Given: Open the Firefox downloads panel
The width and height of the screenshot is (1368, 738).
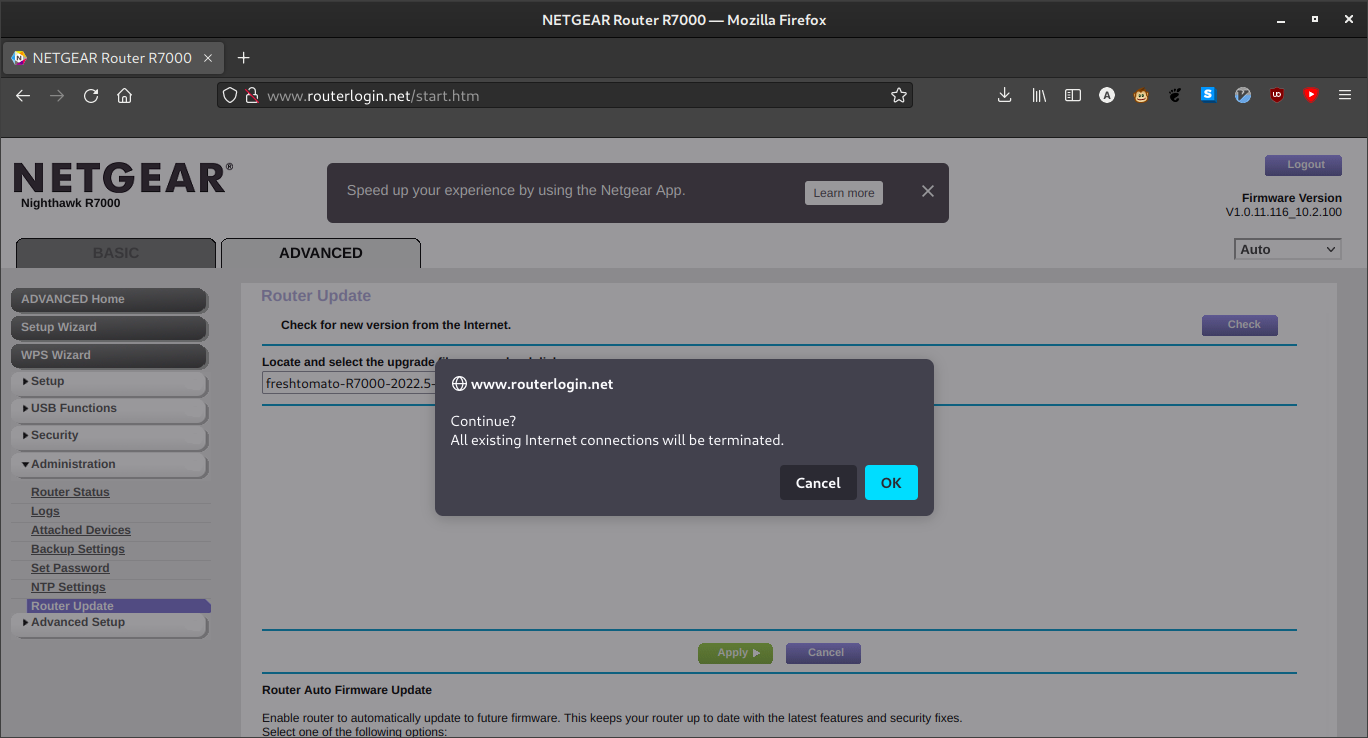Looking at the screenshot, I should pos(1005,95).
